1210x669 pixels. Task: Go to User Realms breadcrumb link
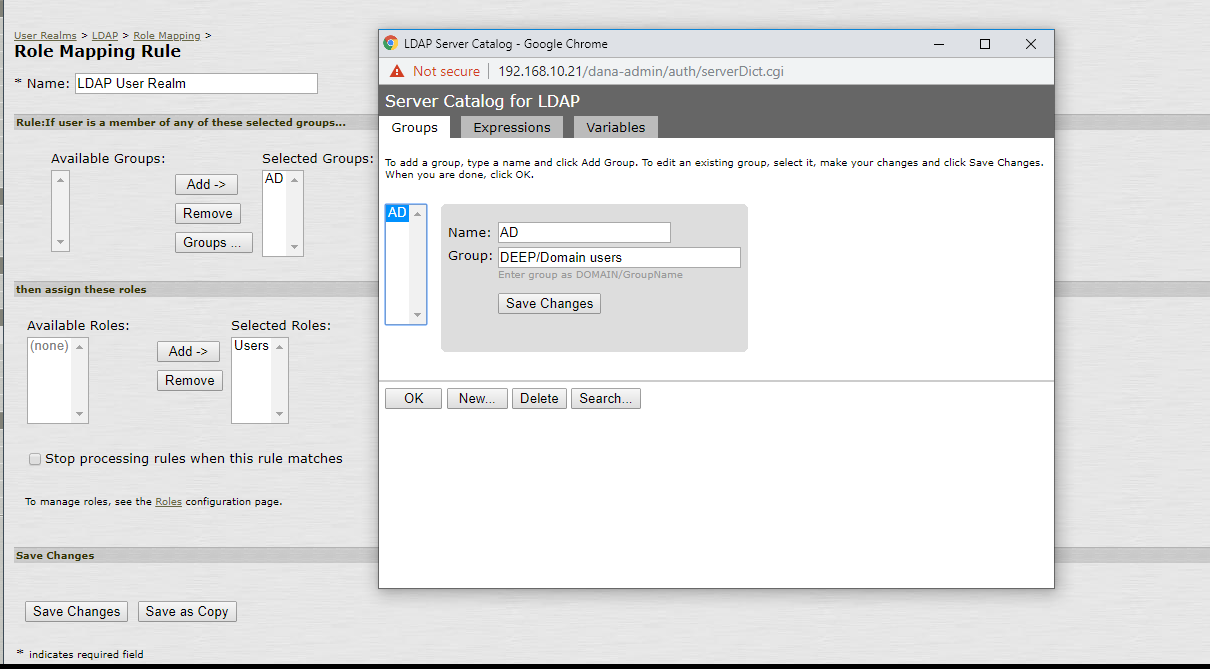45,36
